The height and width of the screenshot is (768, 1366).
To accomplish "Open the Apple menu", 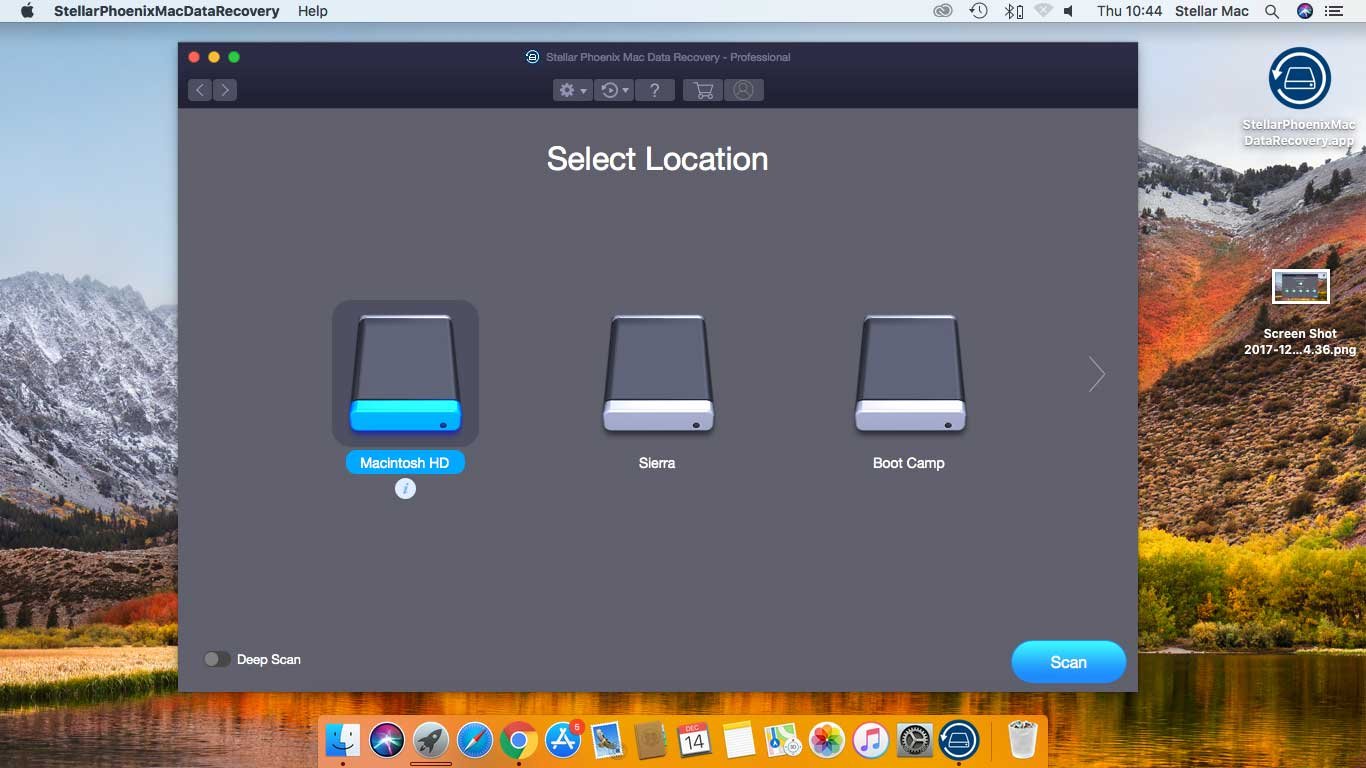I will point(27,11).
